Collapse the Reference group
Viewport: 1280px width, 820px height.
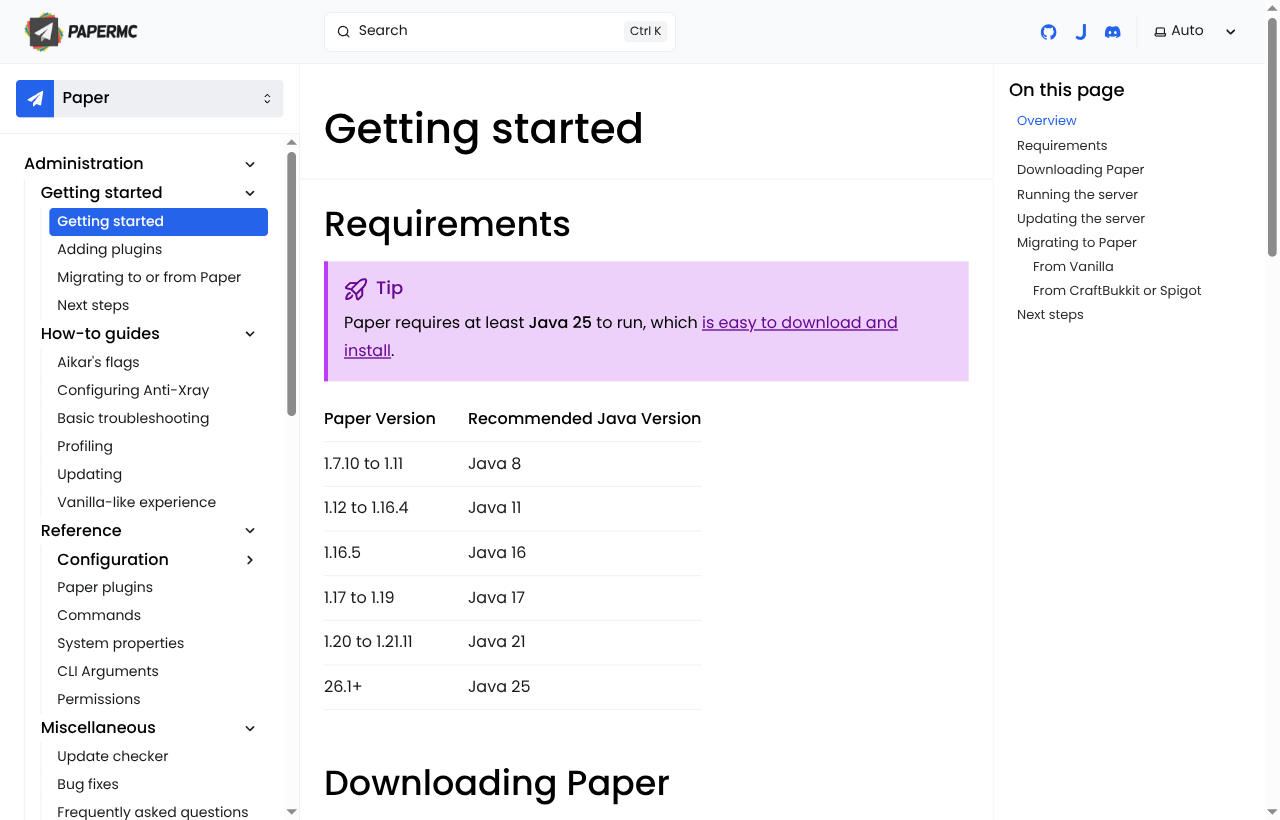click(x=250, y=531)
